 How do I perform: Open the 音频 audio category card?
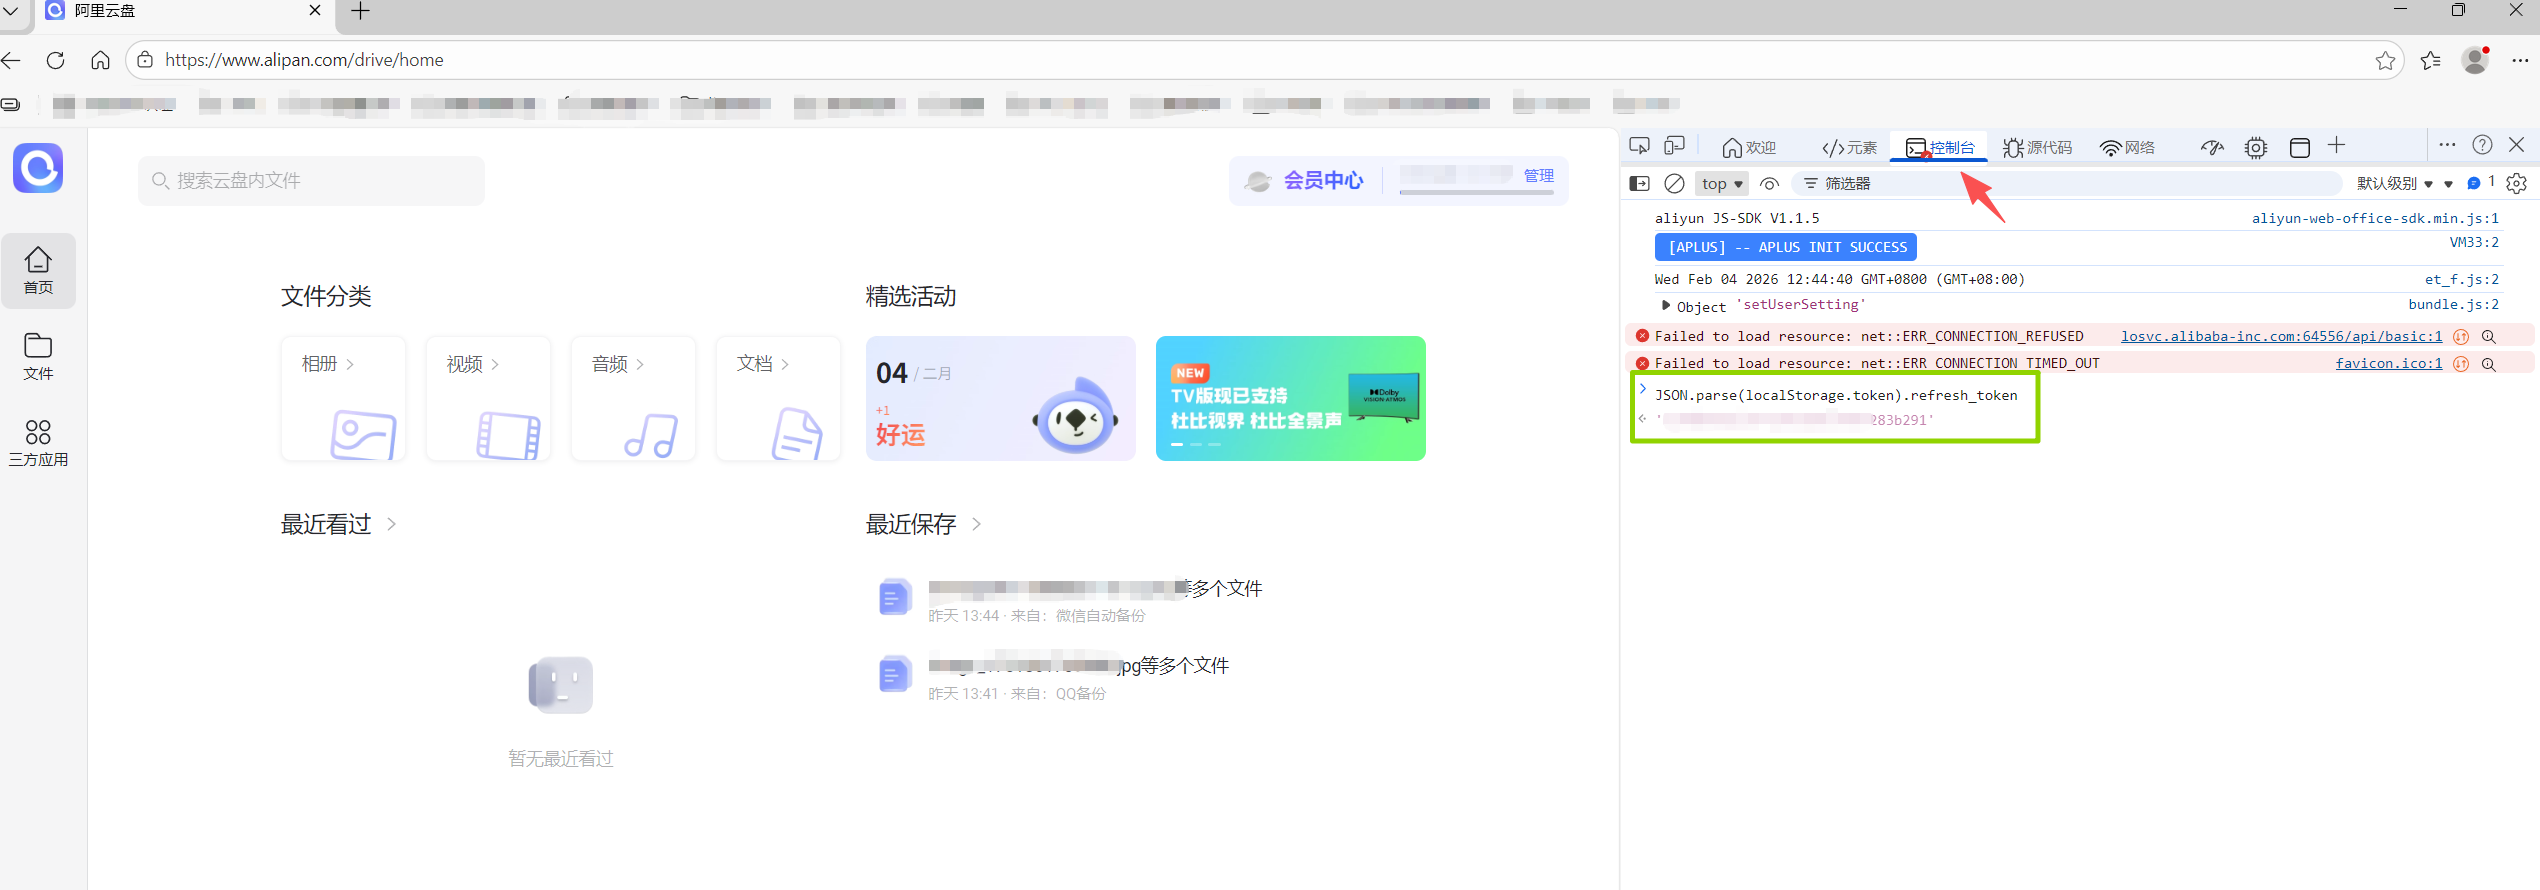(x=633, y=398)
